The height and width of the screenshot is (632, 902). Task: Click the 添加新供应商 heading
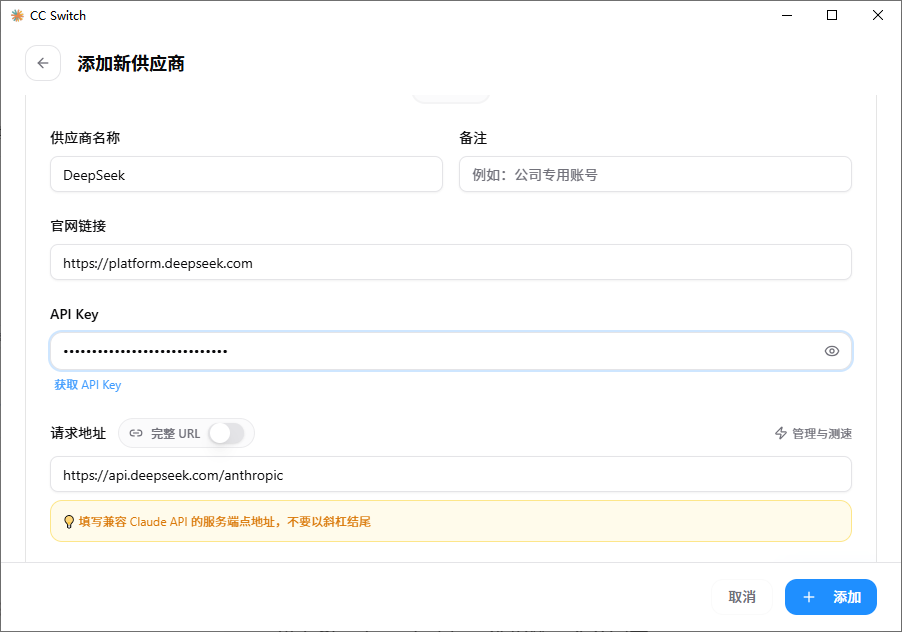(131, 63)
